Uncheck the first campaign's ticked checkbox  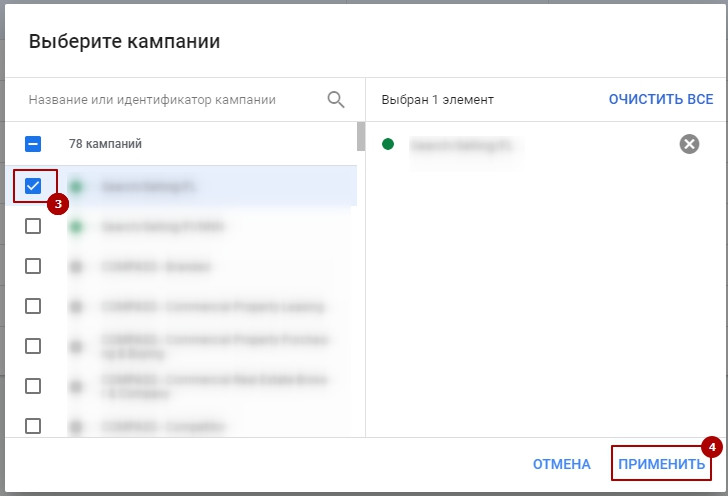(33, 186)
